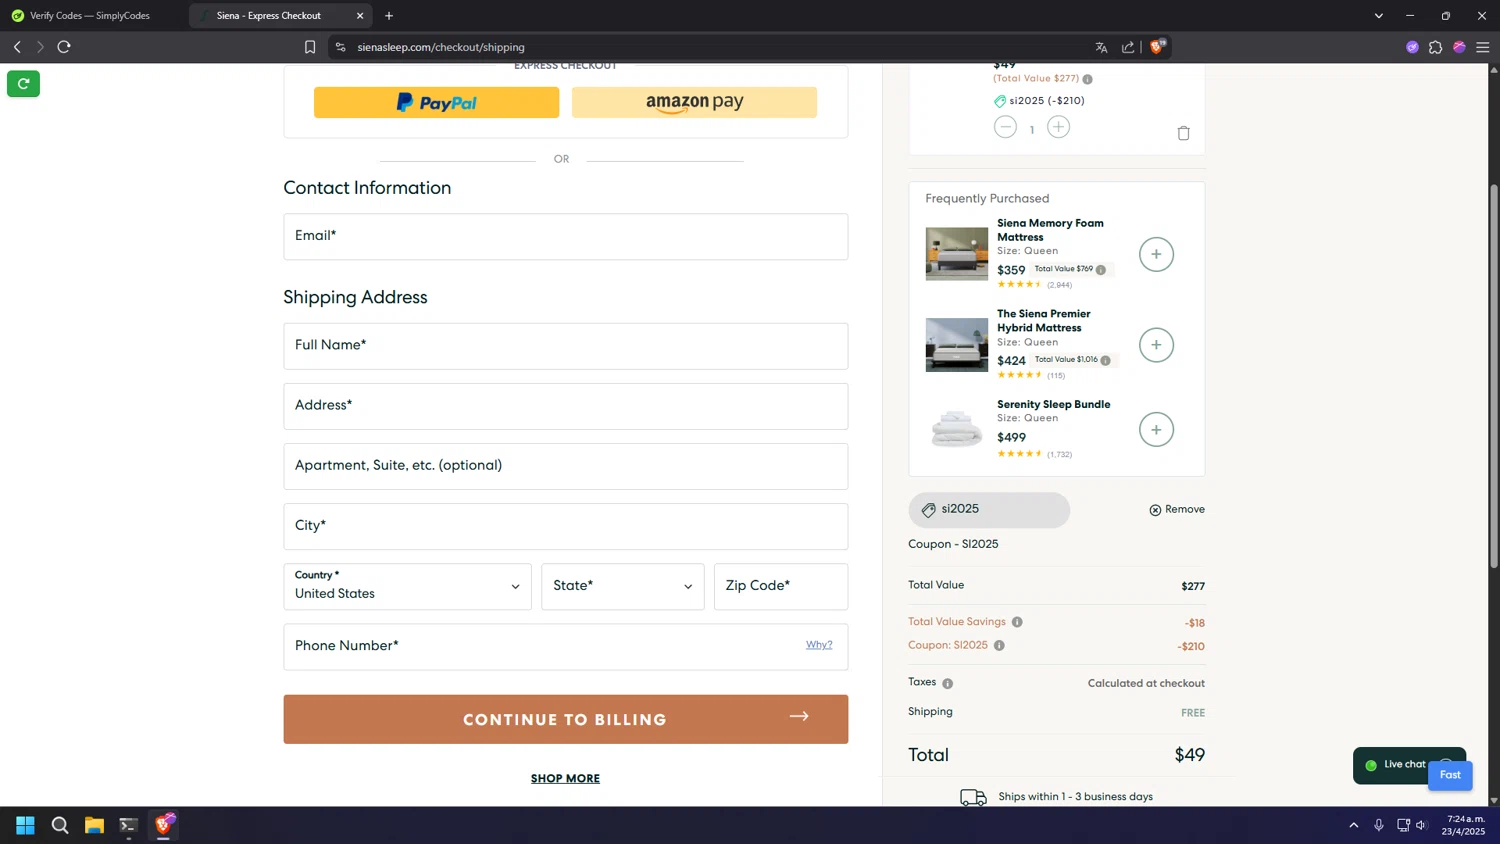The width and height of the screenshot is (1500, 844).
Task: Open the Why? phone number link
Action: pyautogui.click(x=819, y=645)
